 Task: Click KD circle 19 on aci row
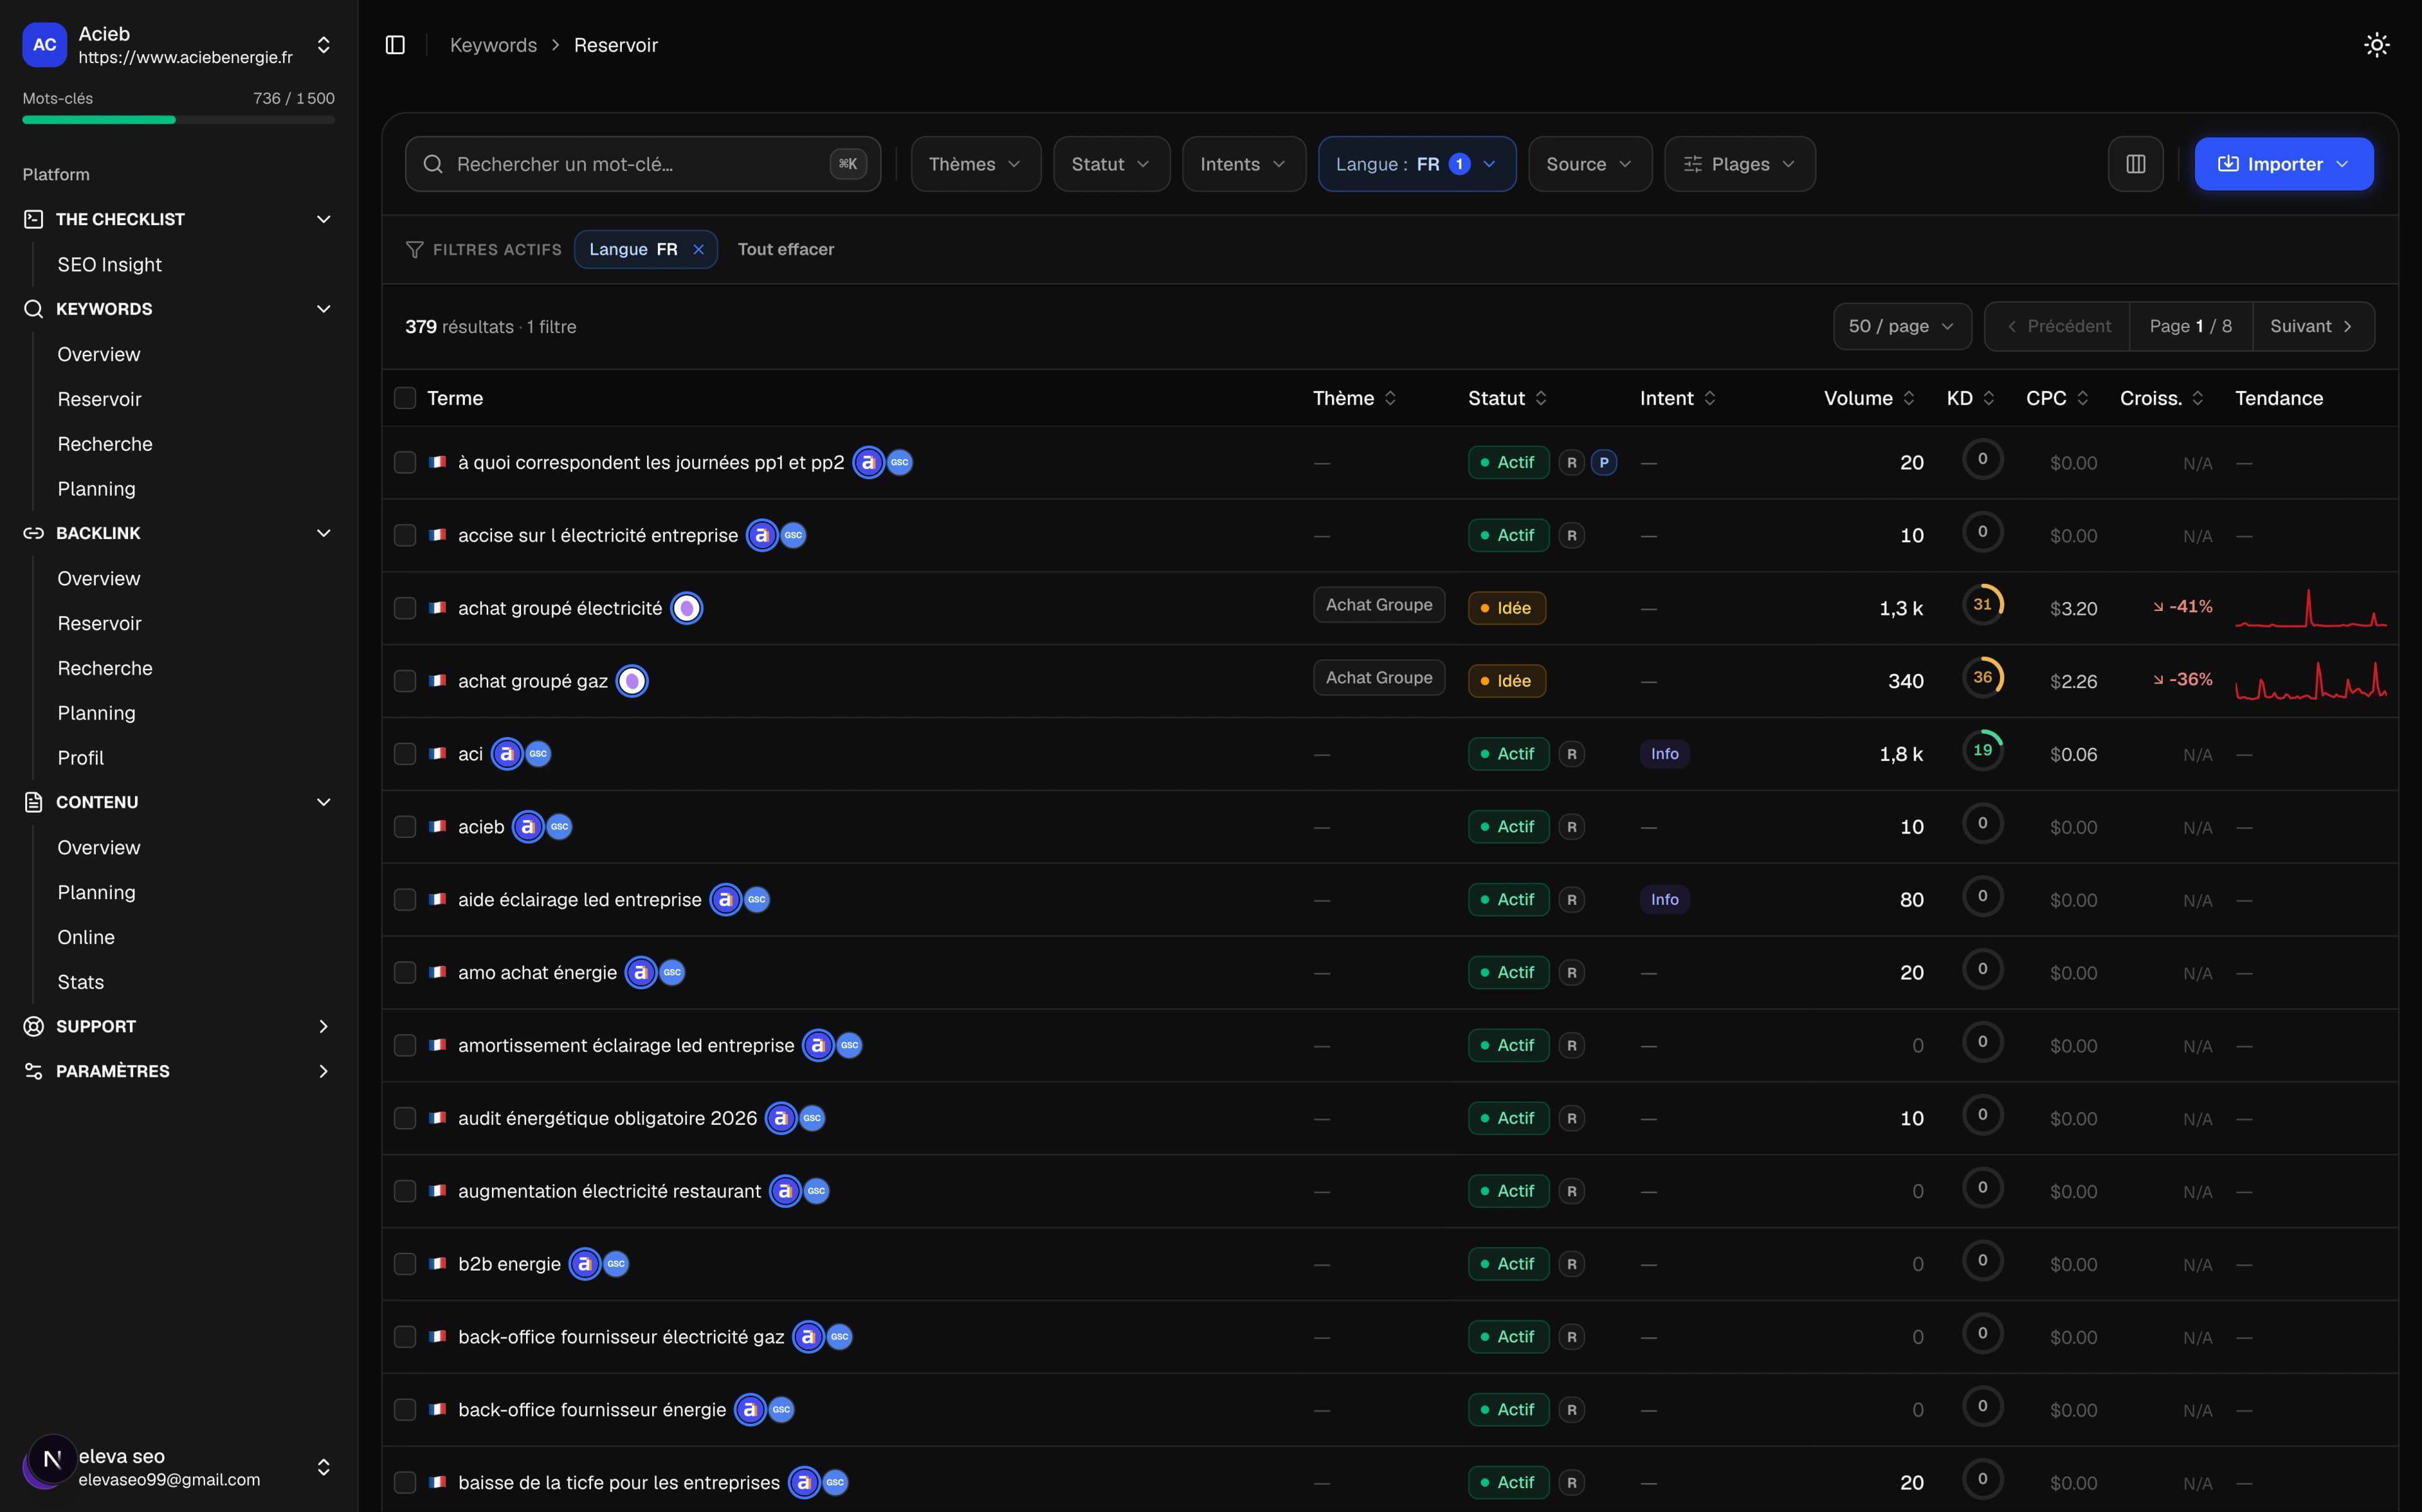[1982, 750]
